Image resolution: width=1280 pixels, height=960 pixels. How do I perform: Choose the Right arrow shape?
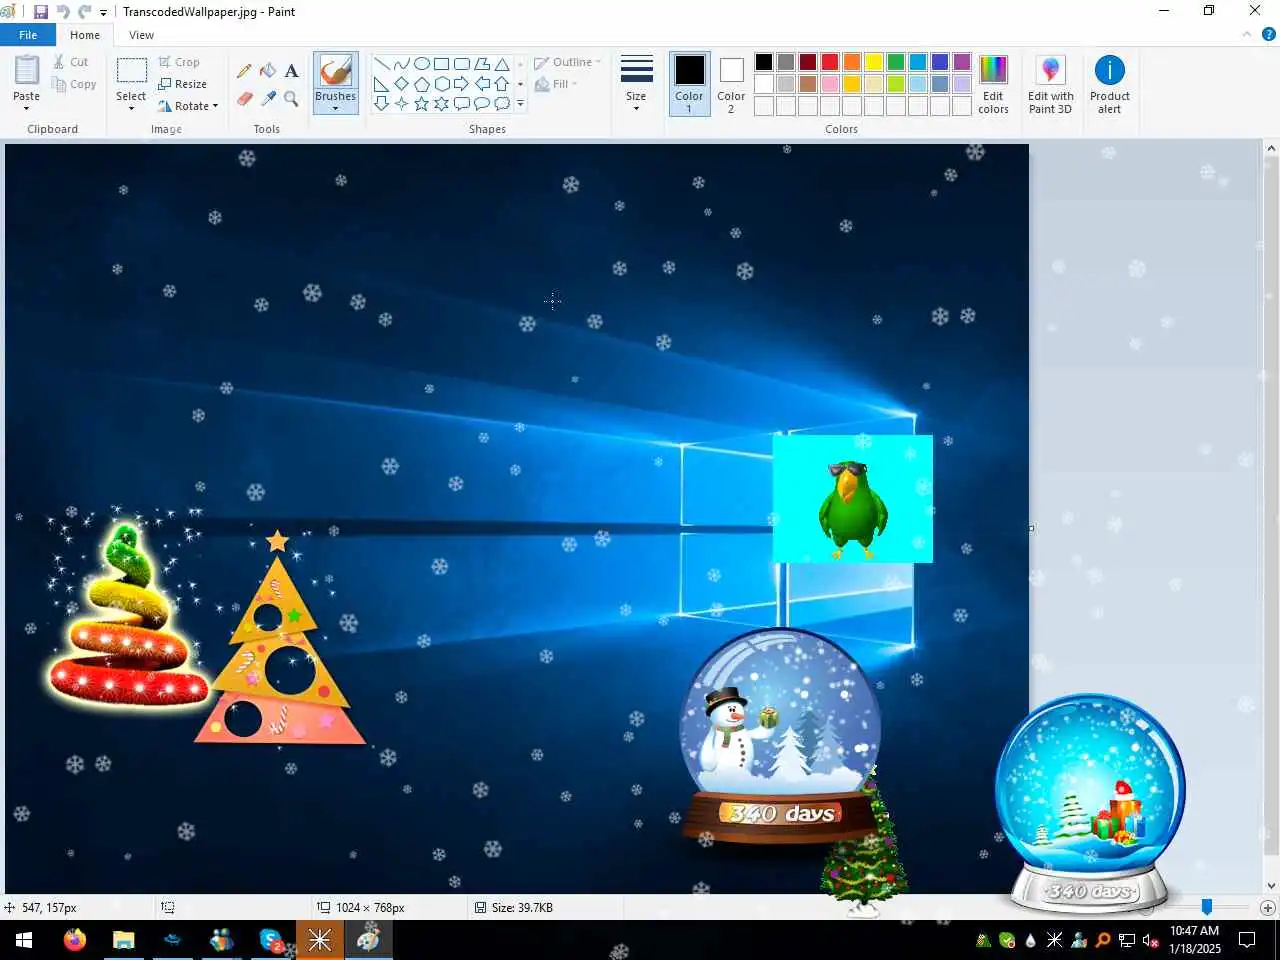tap(461, 84)
